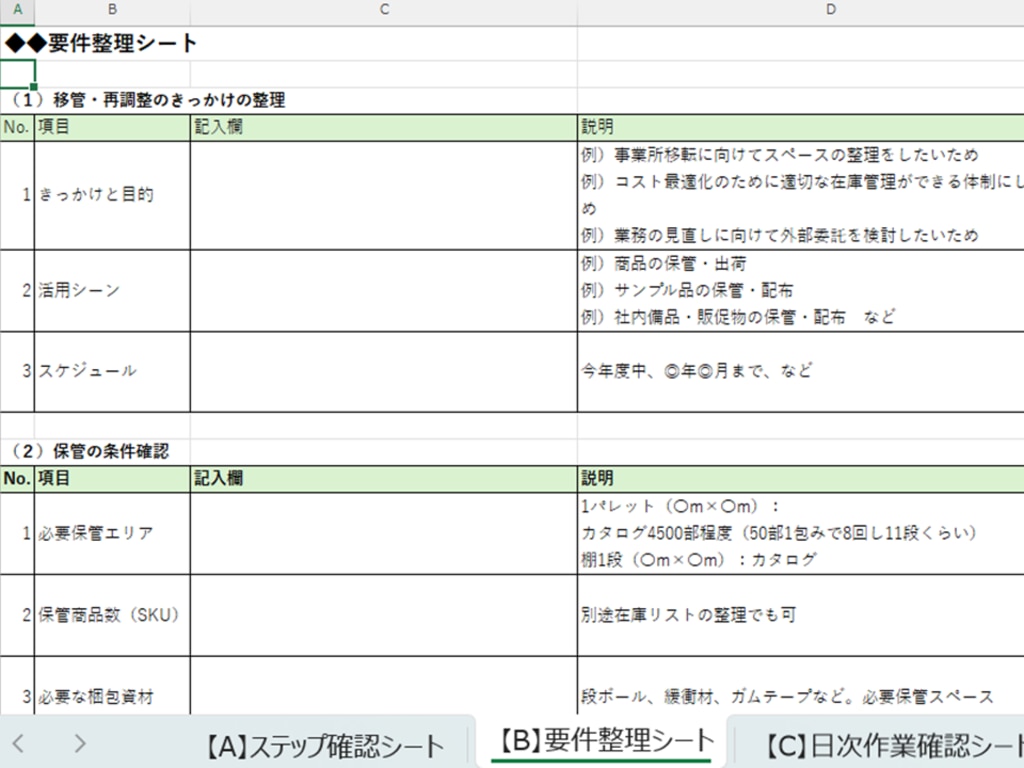Select column D header
The image size is (1024, 768).
[x=800, y=10]
